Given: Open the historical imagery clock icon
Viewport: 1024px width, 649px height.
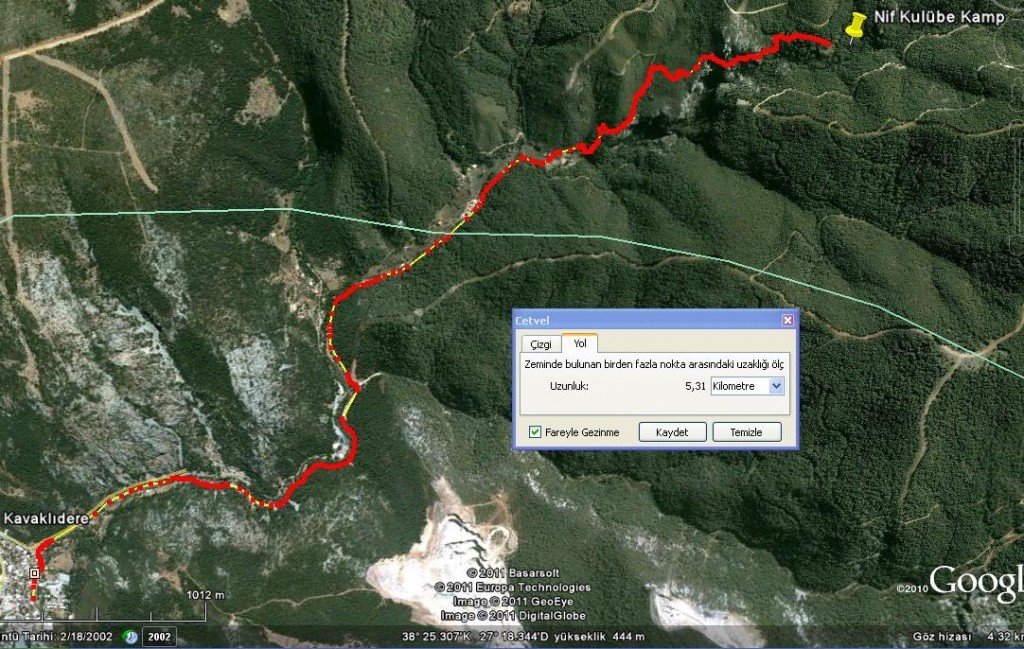Looking at the screenshot, I should (x=131, y=637).
